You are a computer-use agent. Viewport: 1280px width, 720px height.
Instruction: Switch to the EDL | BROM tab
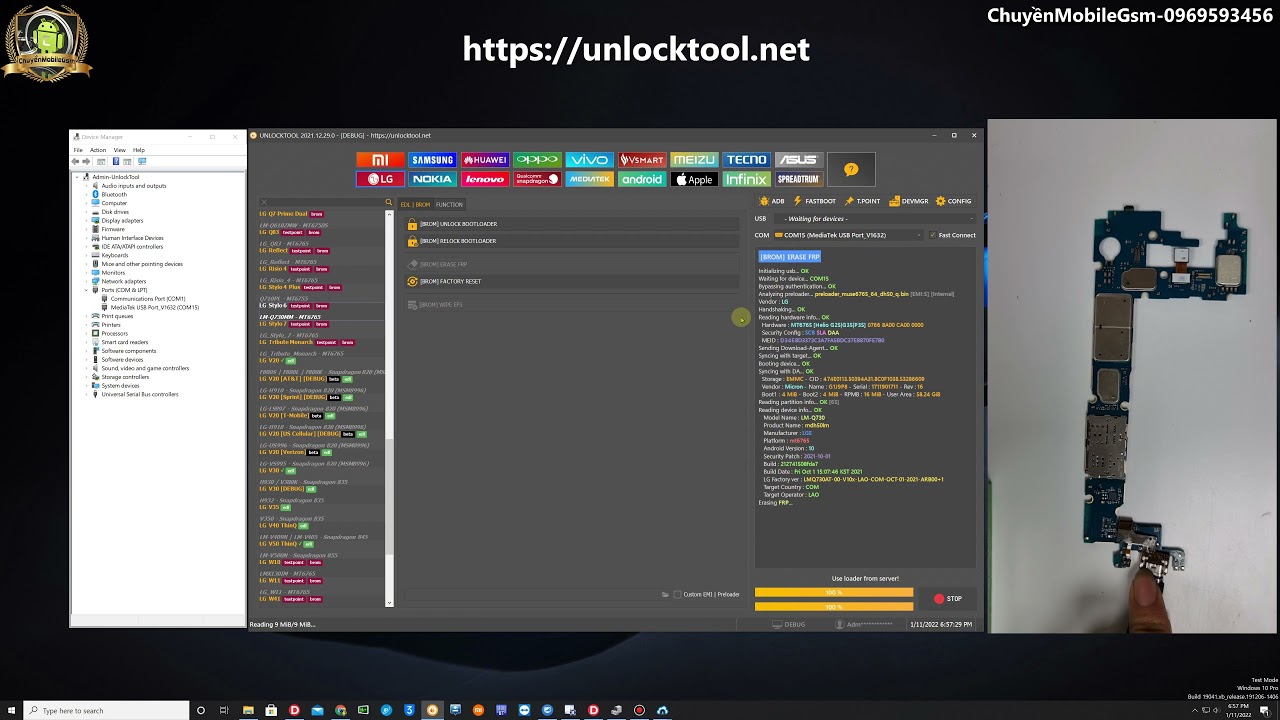(415, 204)
